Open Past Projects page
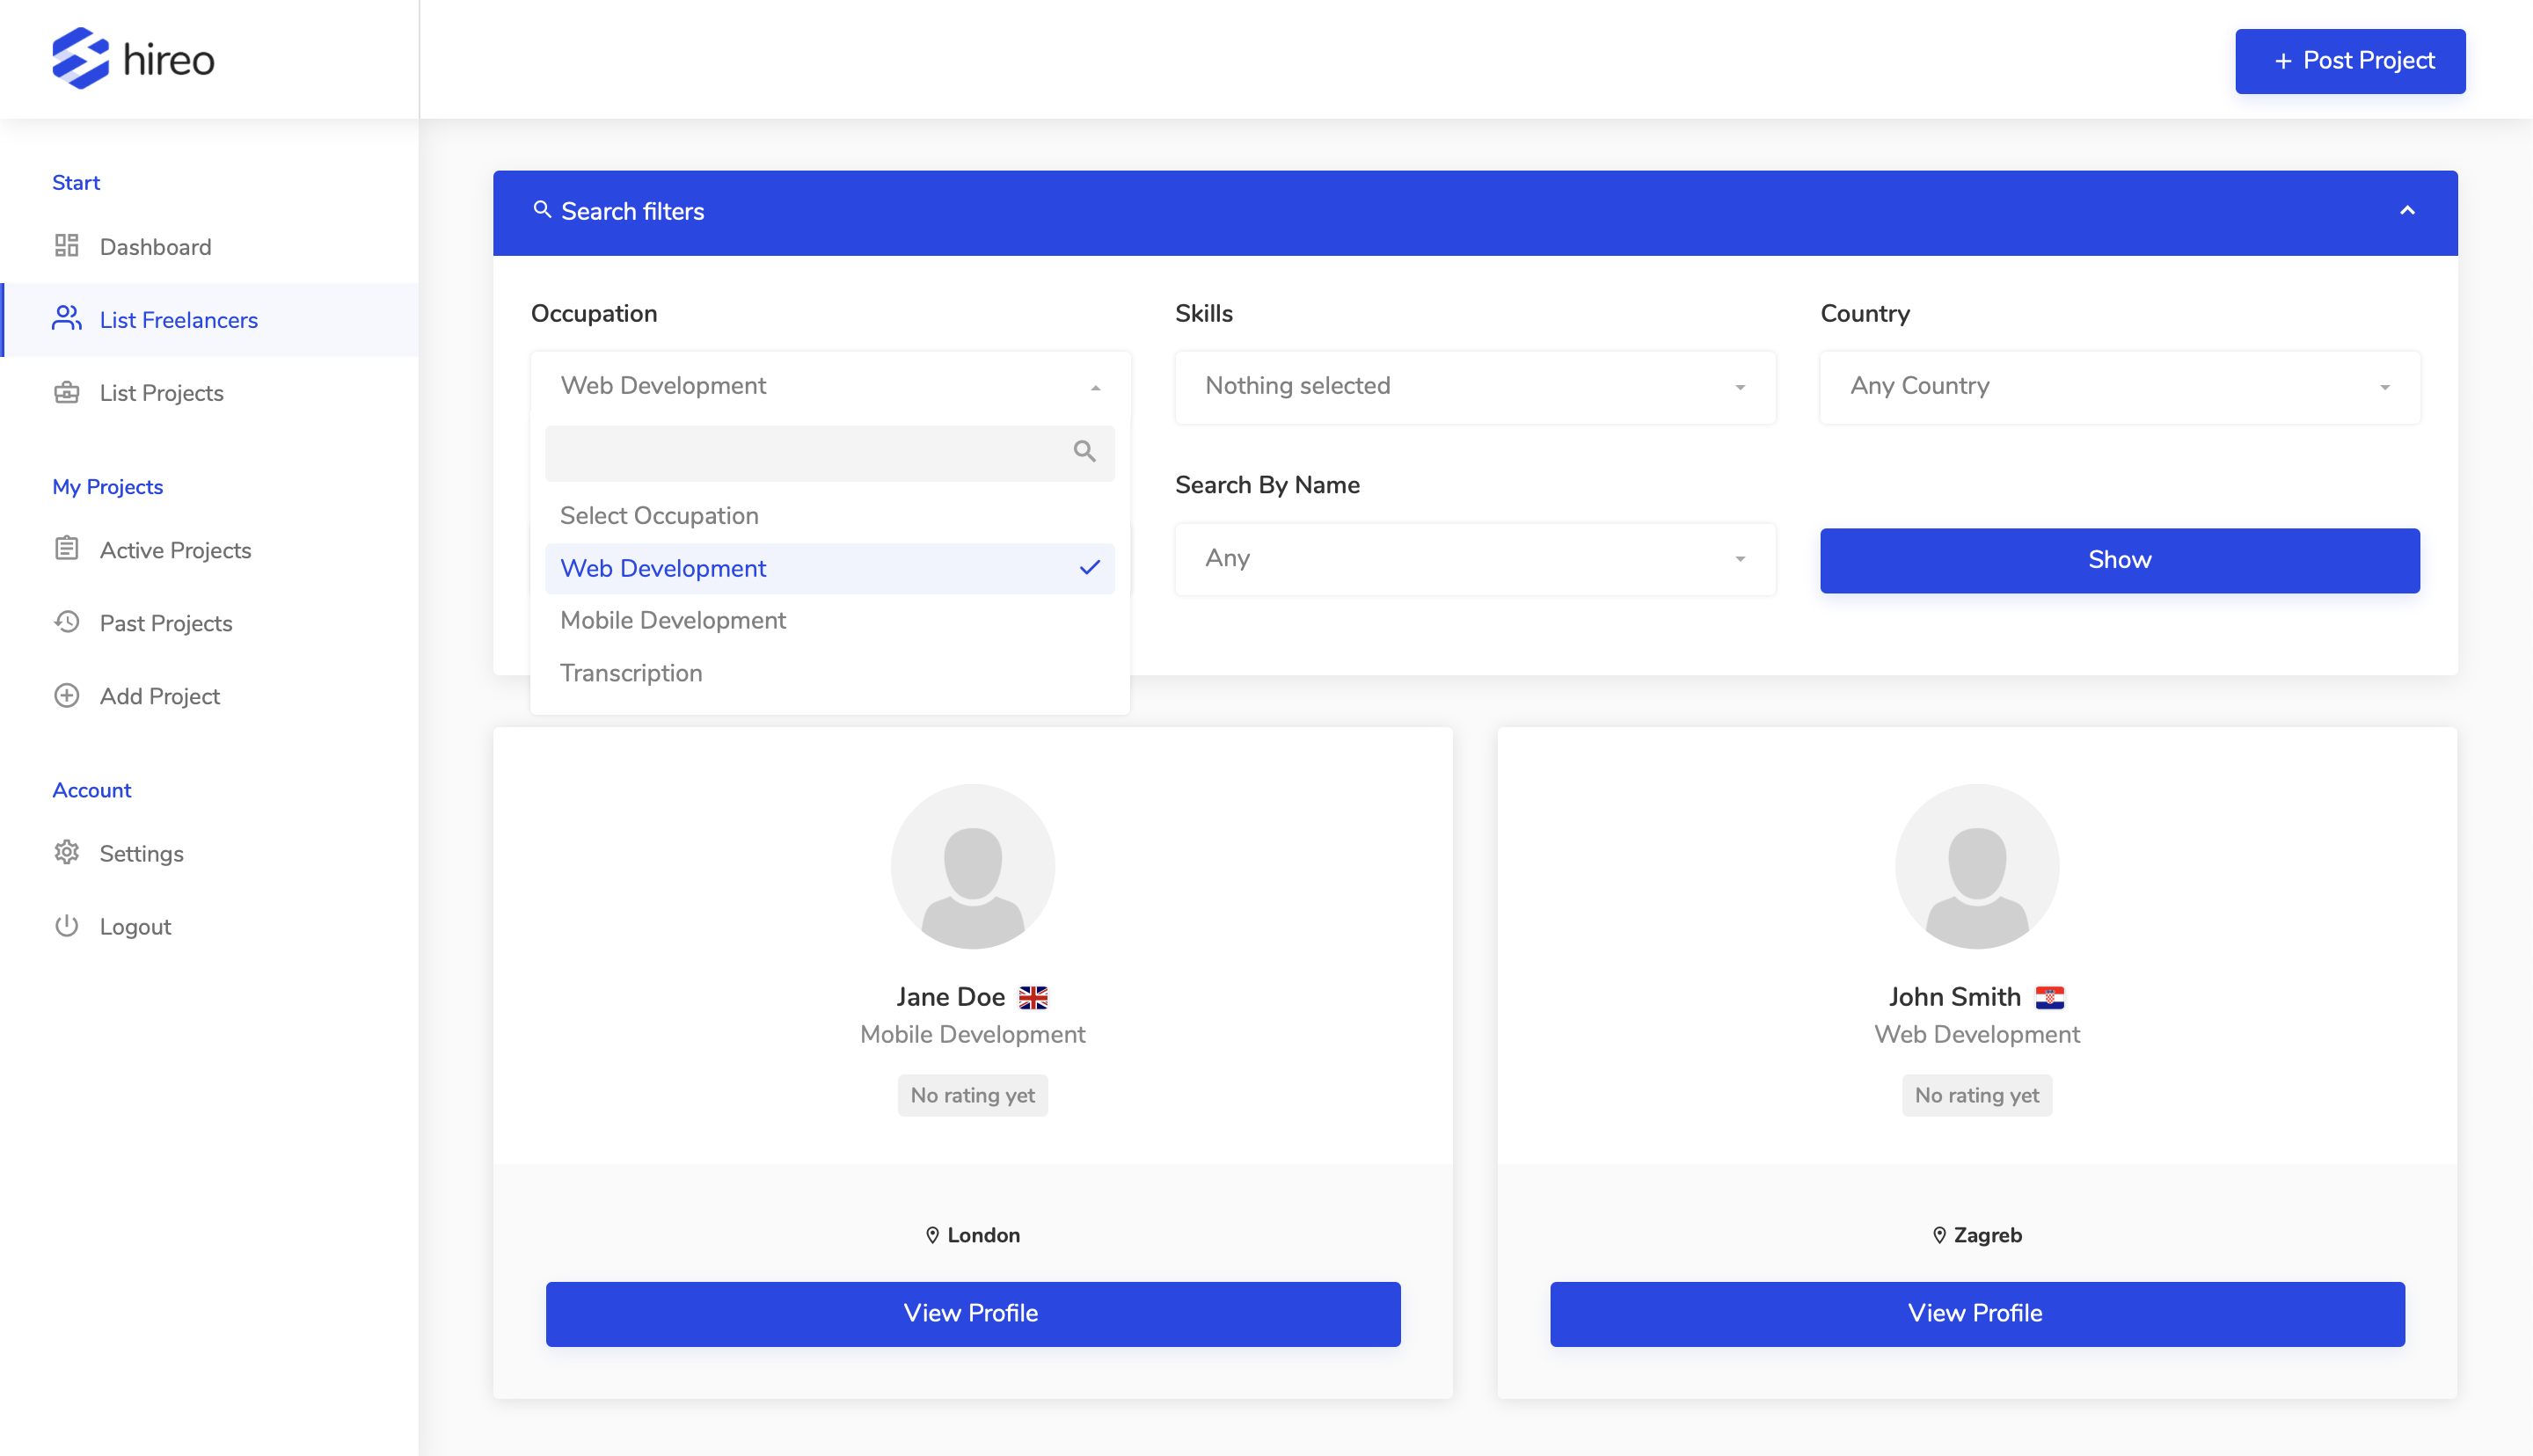Image resolution: width=2533 pixels, height=1456 pixels. [x=210, y=623]
